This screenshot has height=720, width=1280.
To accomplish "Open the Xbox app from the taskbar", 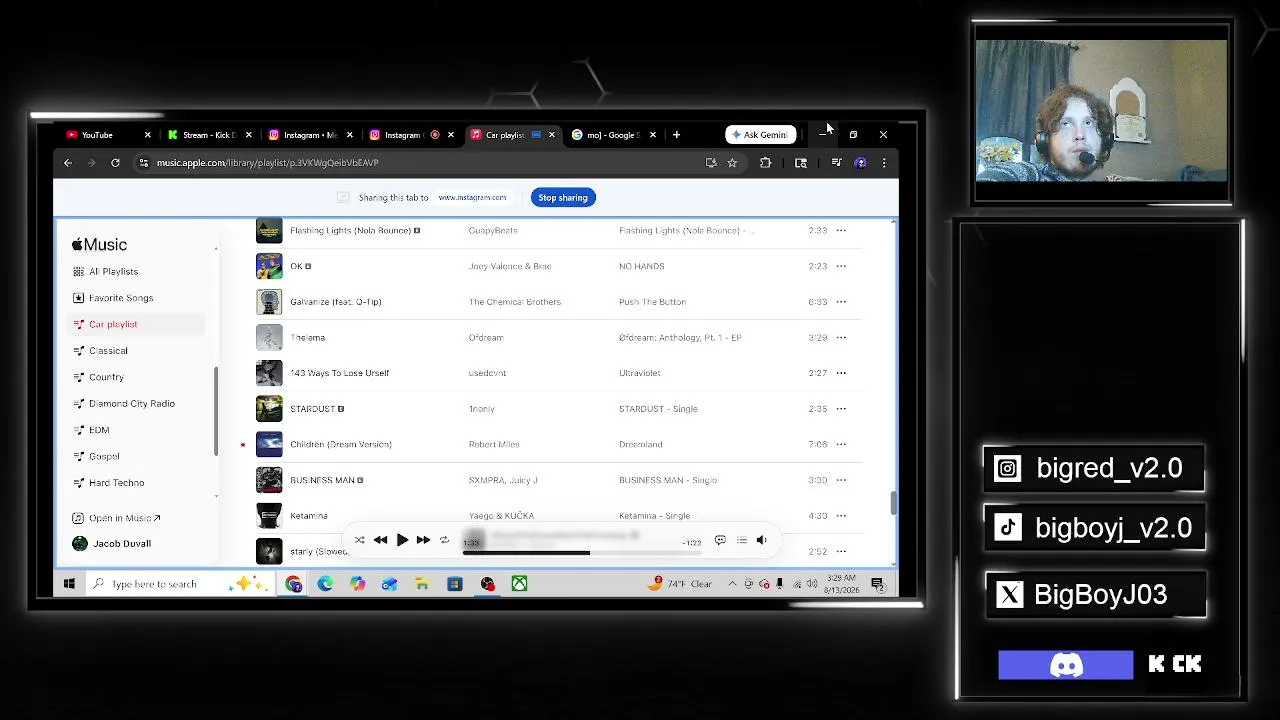I will click(x=519, y=584).
